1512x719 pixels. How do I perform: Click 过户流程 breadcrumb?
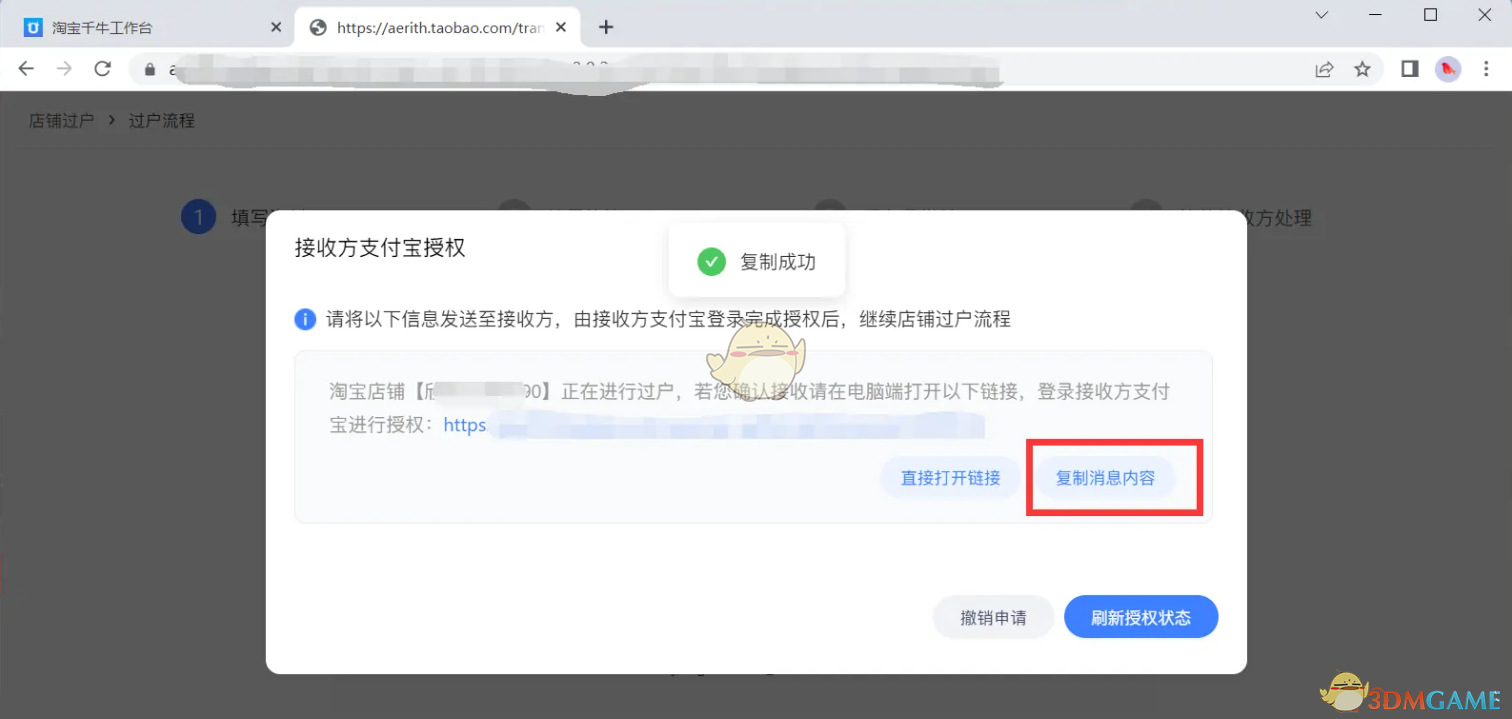coord(161,120)
